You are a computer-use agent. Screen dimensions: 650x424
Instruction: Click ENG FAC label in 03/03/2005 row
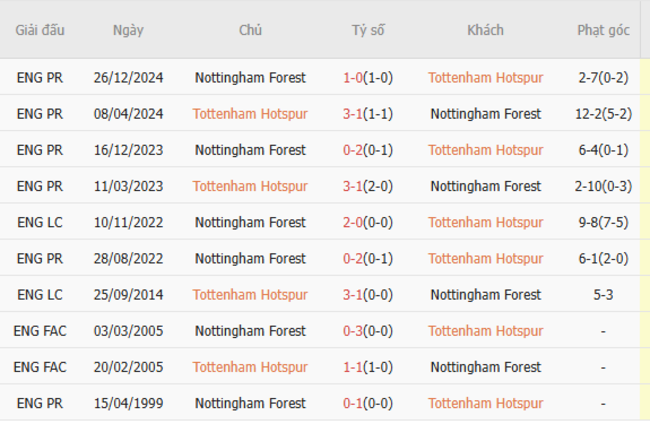[40, 331]
